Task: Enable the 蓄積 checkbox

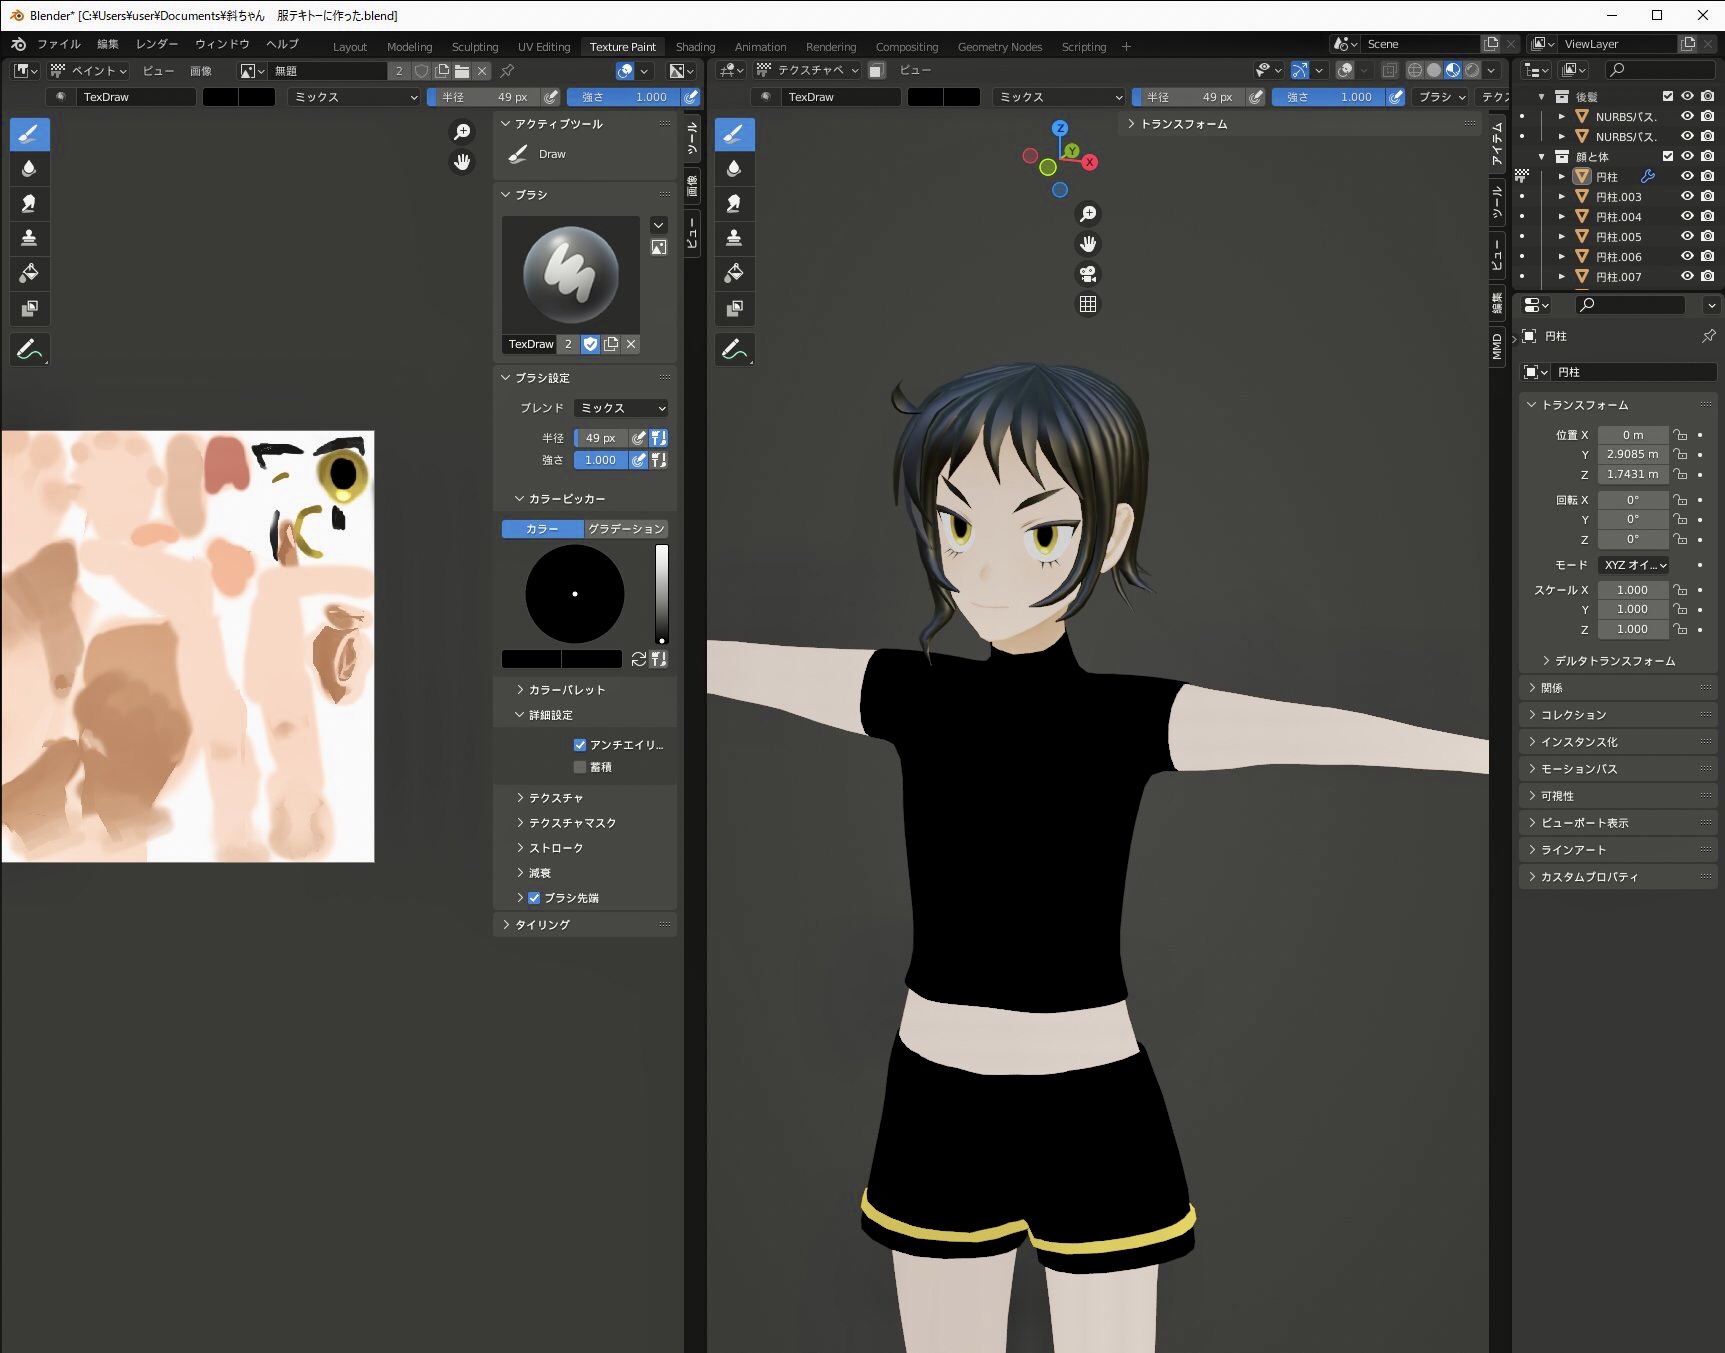Action: (x=580, y=767)
